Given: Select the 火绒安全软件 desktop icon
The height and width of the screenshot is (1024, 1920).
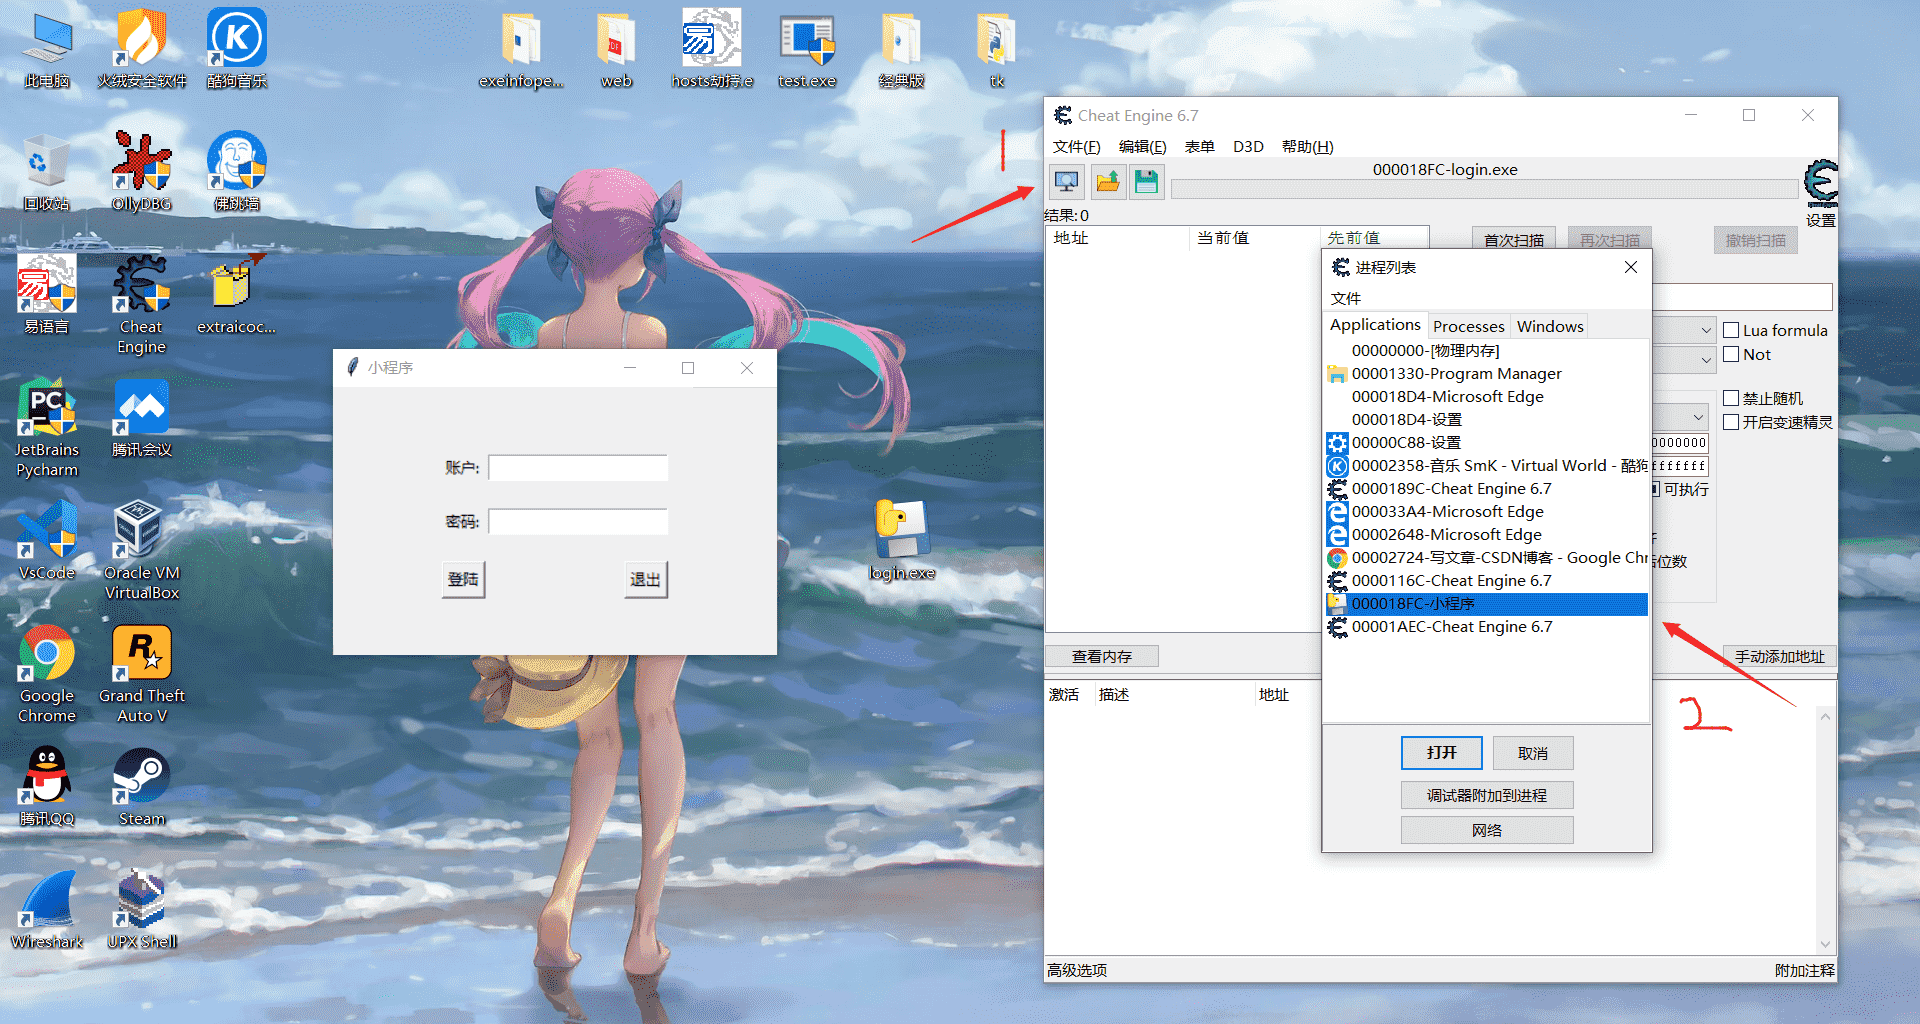Looking at the screenshot, I should (142, 49).
